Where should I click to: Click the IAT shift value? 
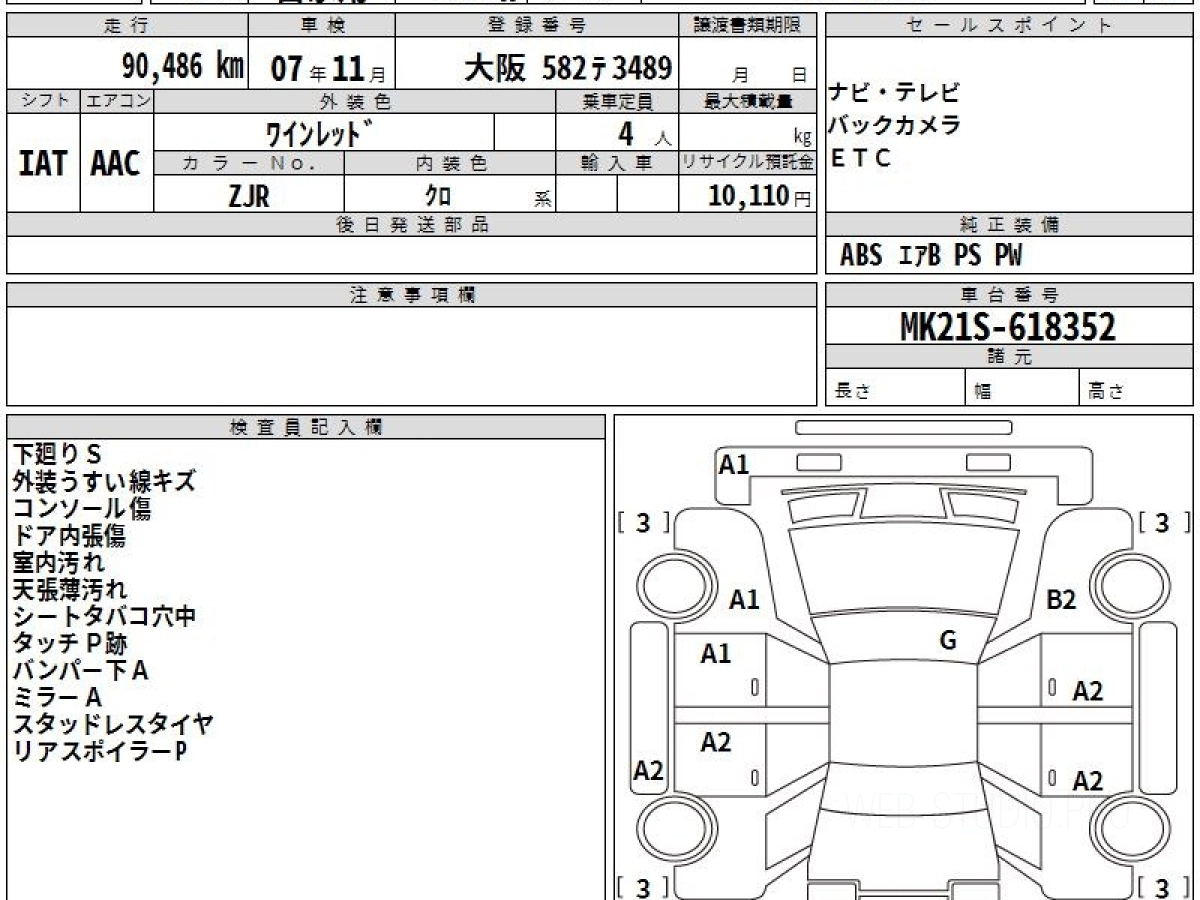click(42, 163)
